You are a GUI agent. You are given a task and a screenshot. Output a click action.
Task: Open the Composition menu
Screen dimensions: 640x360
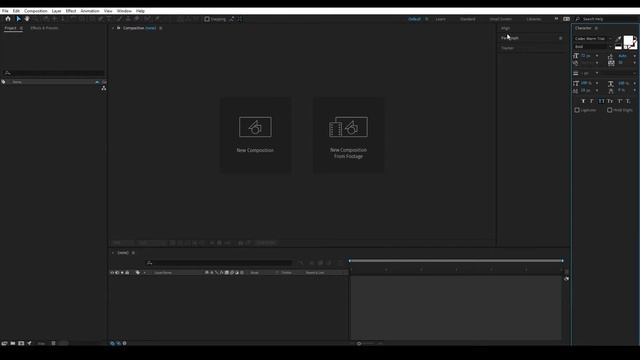(x=36, y=11)
